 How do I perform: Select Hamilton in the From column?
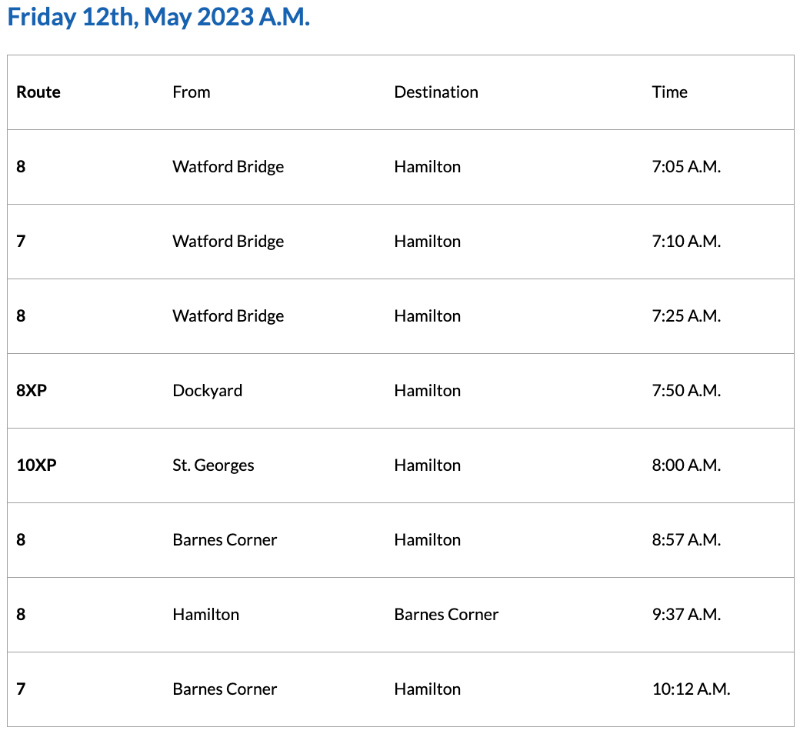pyautogui.click(x=206, y=614)
